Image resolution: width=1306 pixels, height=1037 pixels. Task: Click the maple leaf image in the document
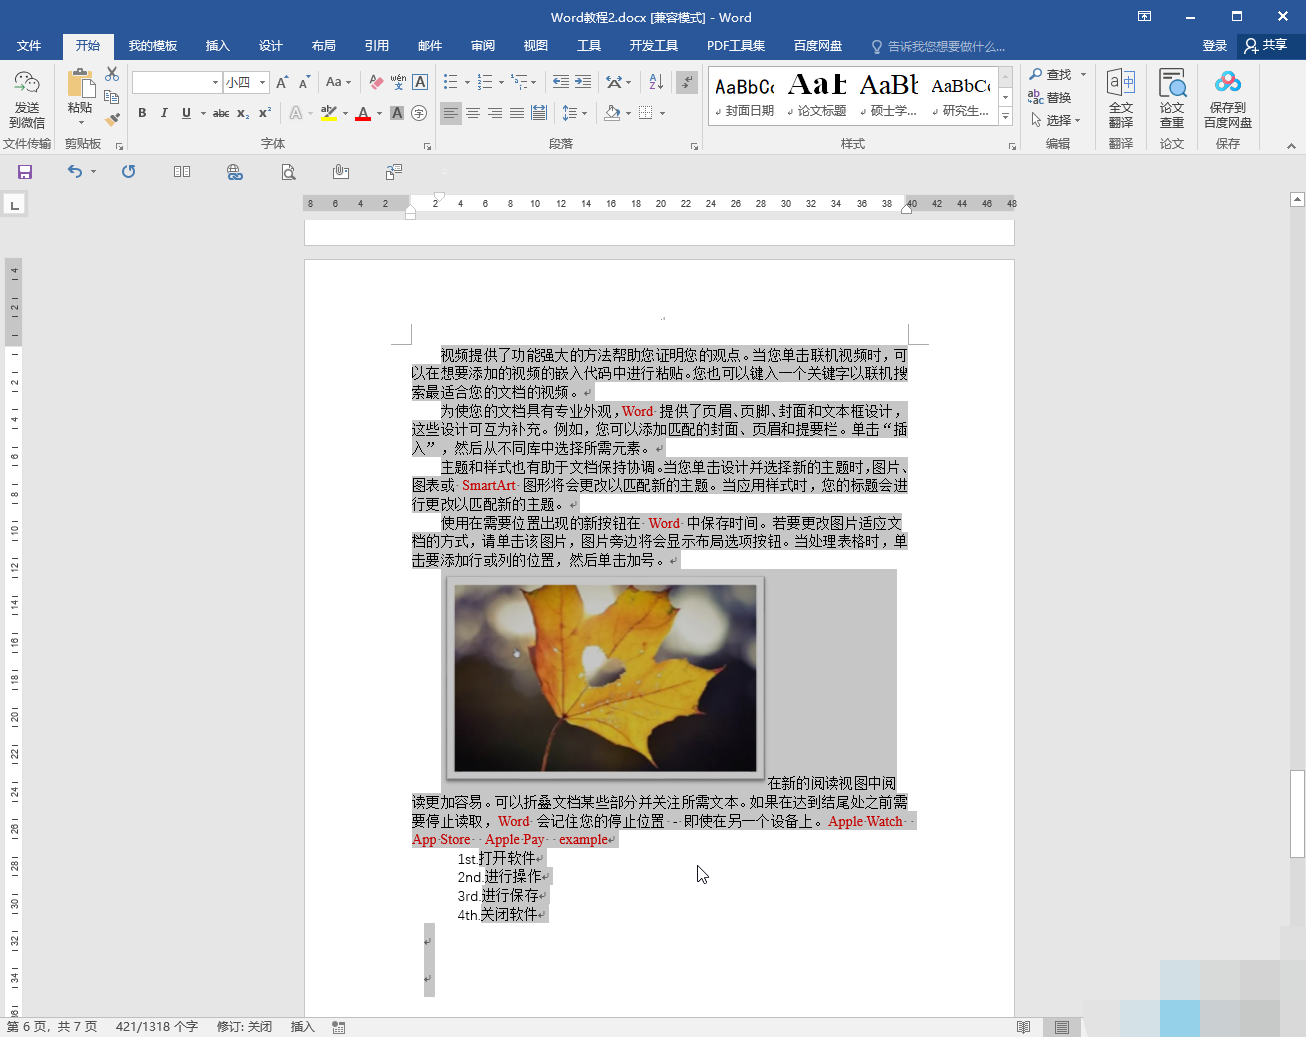pos(605,677)
